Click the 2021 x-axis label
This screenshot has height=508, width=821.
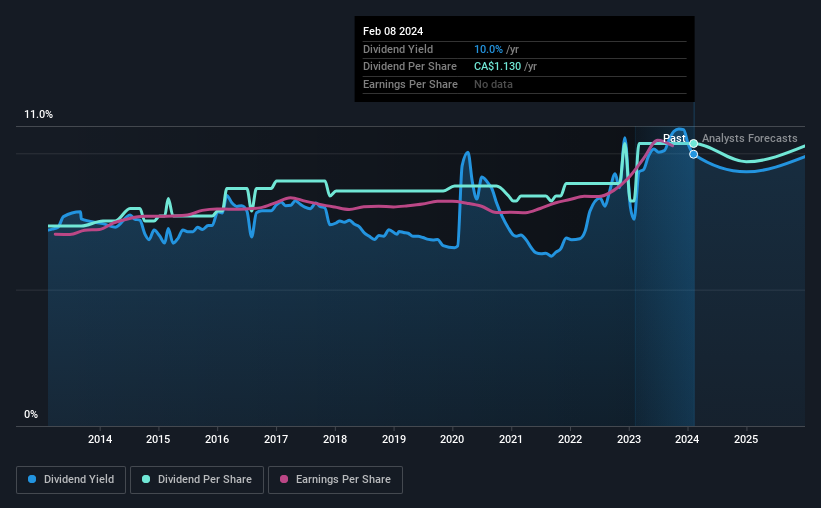click(x=511, y=439)
